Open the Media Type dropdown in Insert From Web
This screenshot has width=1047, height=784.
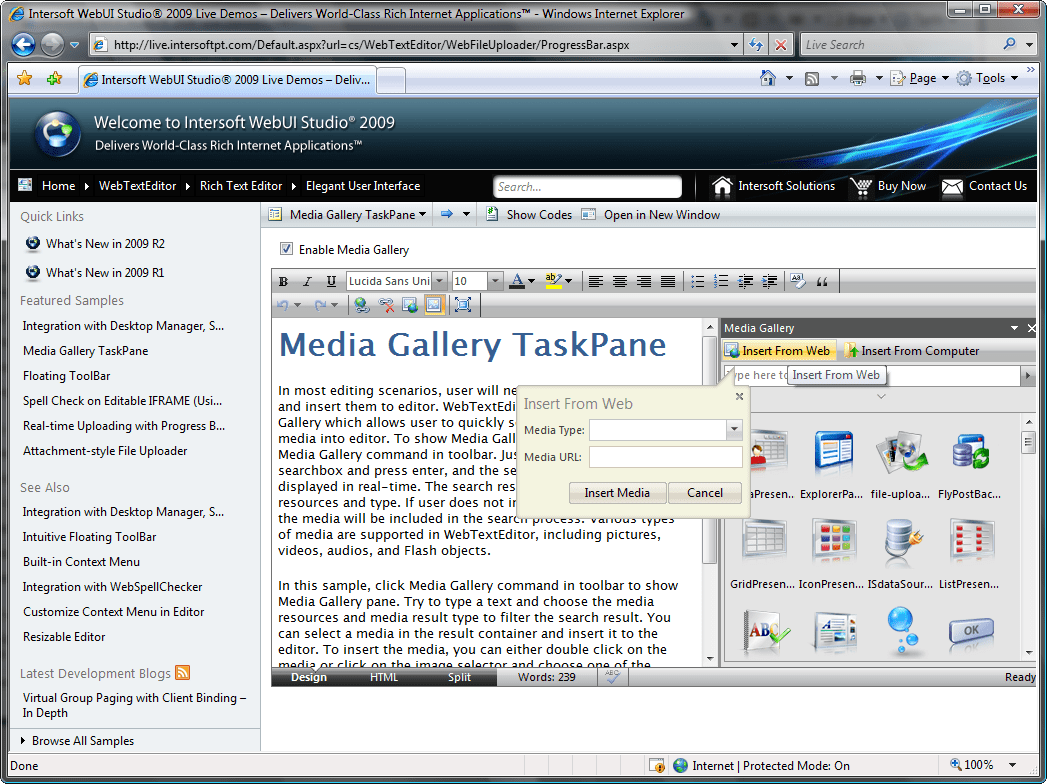coord(735,429)
